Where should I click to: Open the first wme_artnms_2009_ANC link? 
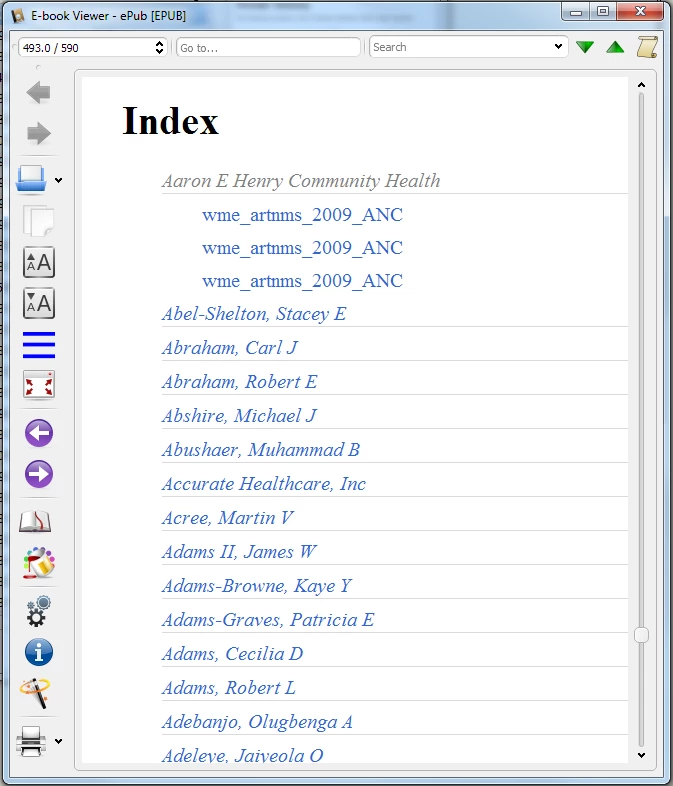click(x=302, y=215)
